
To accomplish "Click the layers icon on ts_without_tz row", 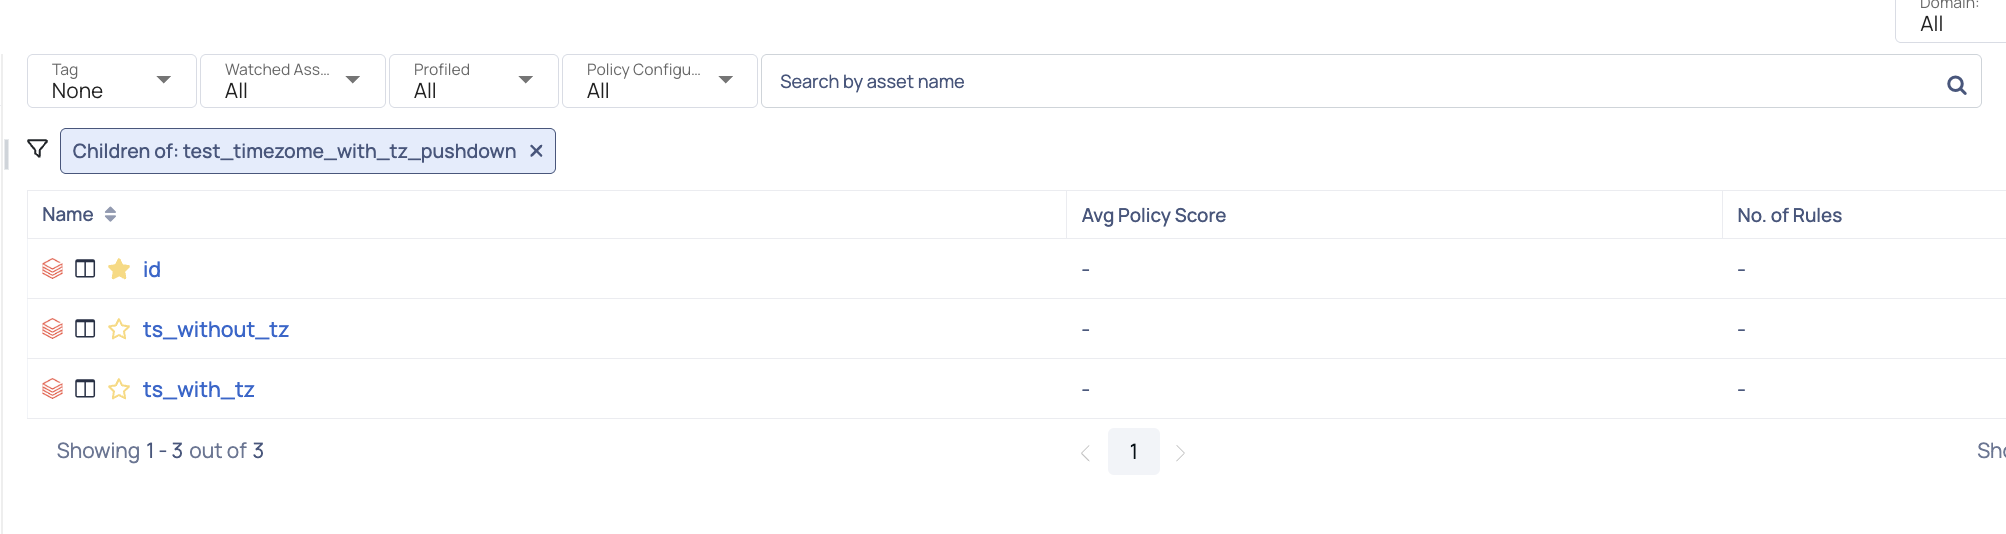I will click(x=53, y=328).
